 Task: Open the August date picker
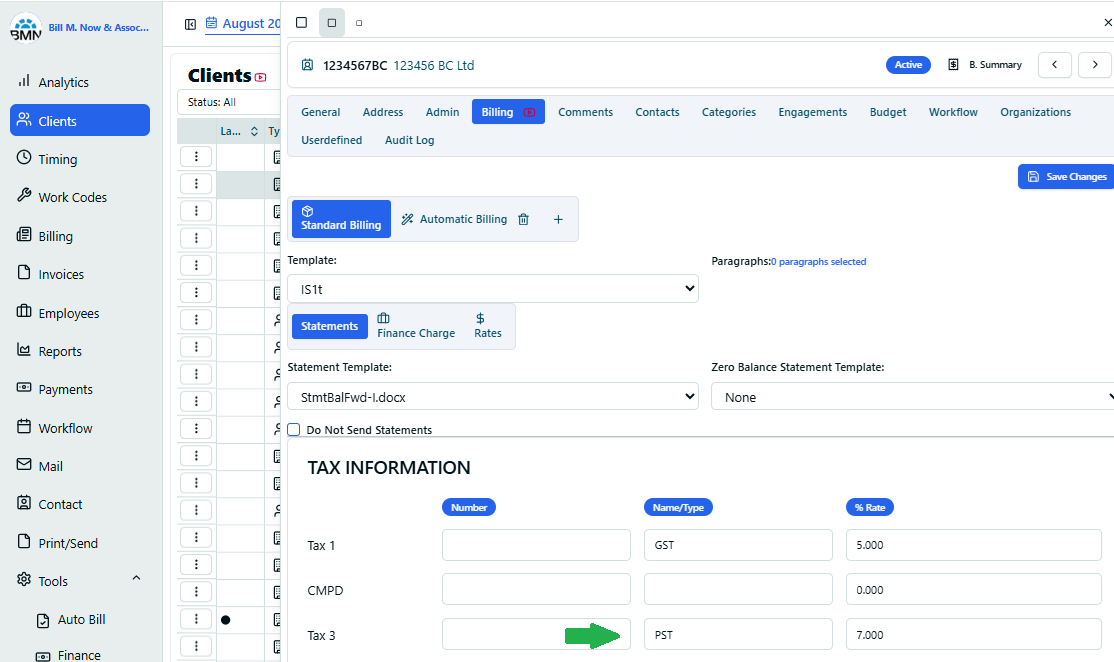244,23
